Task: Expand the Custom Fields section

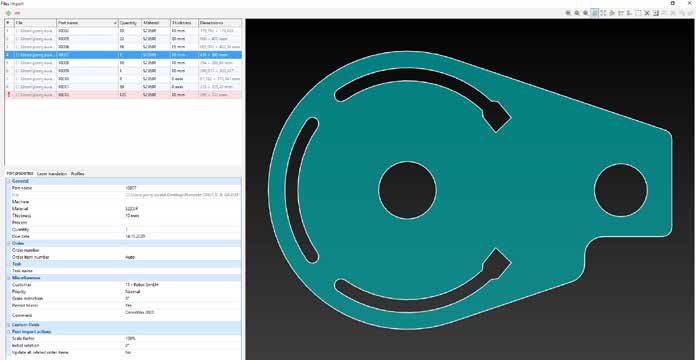Action: click(x=9, y=325)
